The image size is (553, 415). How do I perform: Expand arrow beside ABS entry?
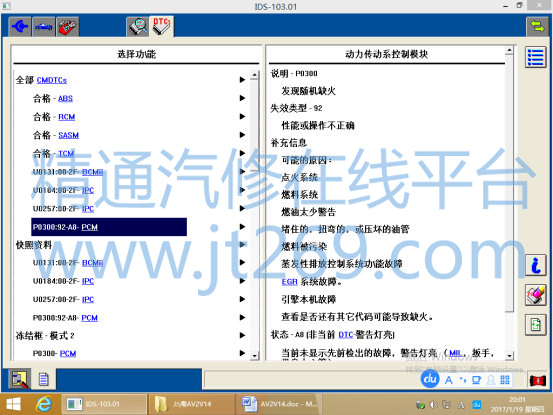click(242, 98)
